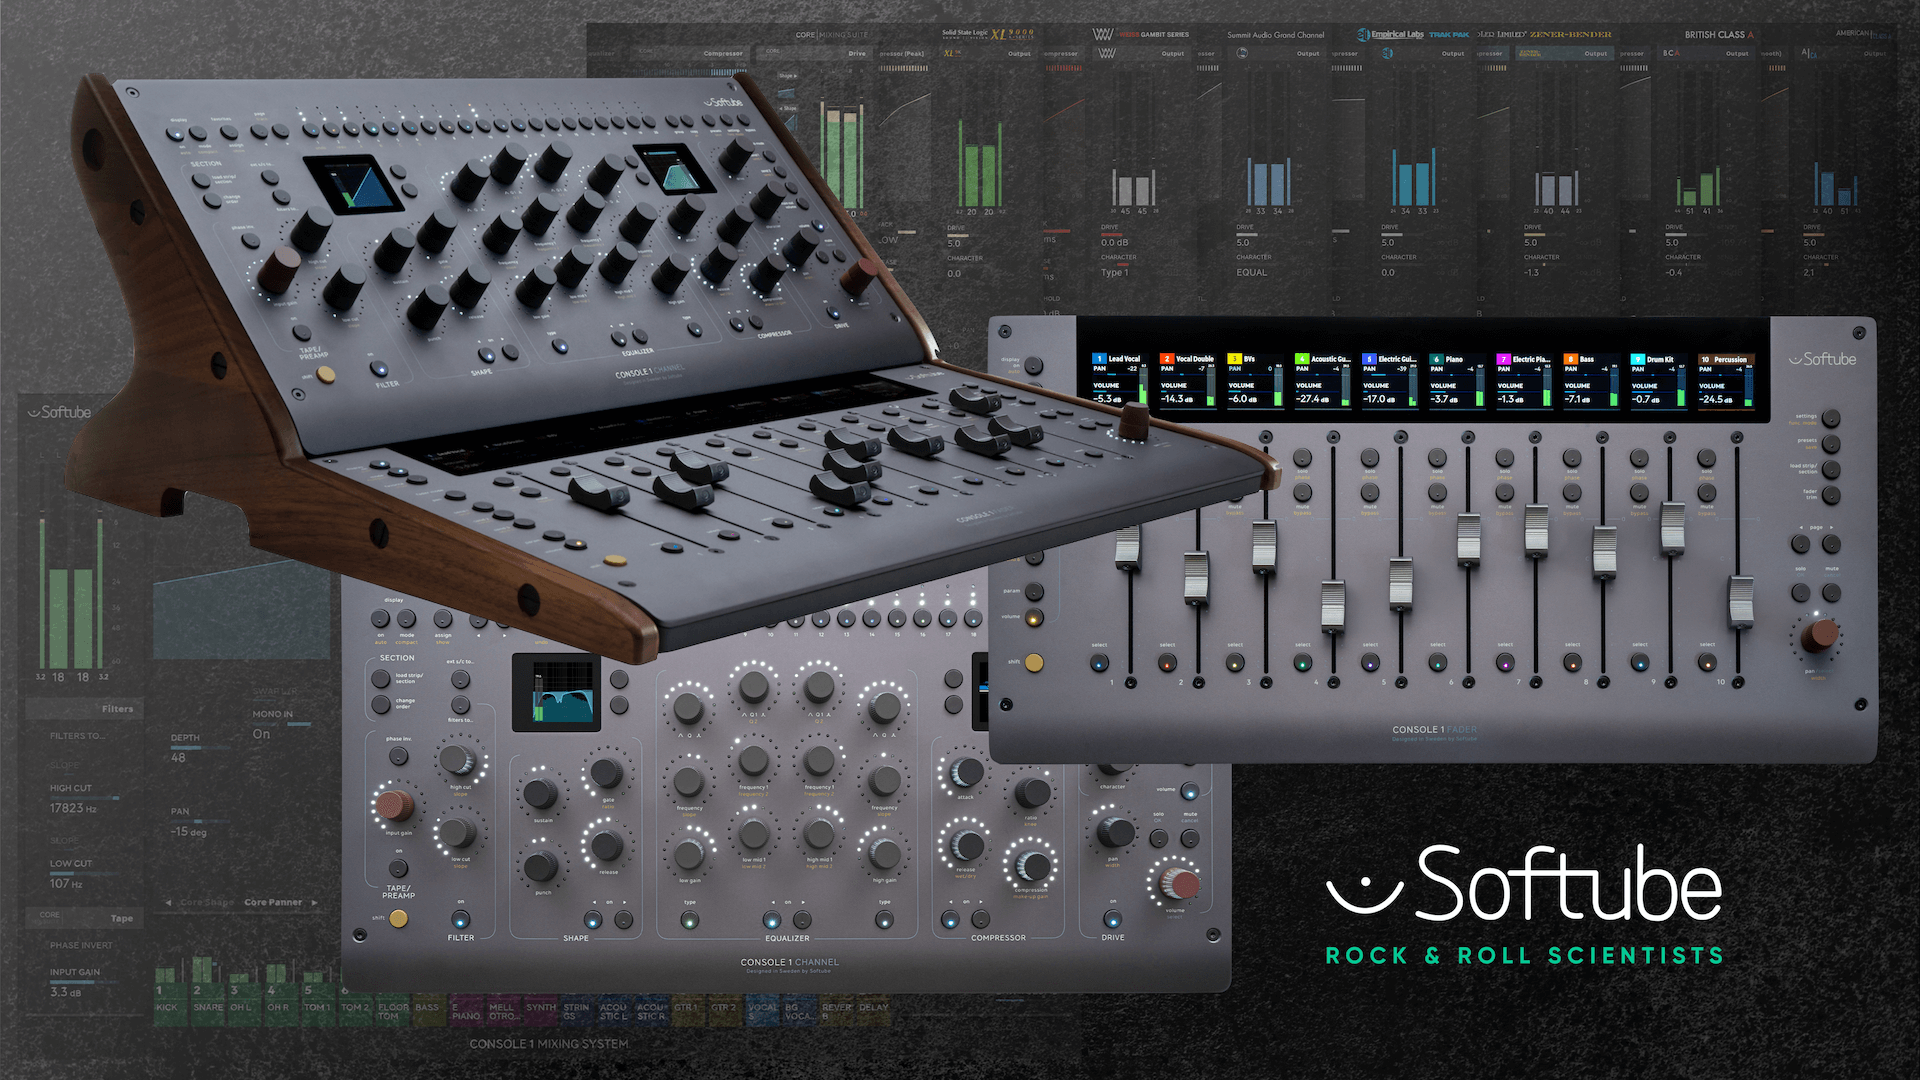Click the attack knob in the COMPRESSOR section

pyautogui.click(x=967, y=772)
